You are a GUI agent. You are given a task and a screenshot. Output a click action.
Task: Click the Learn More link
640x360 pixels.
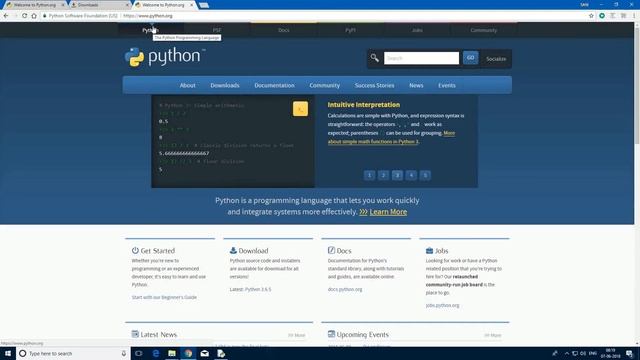coord(388,212)
